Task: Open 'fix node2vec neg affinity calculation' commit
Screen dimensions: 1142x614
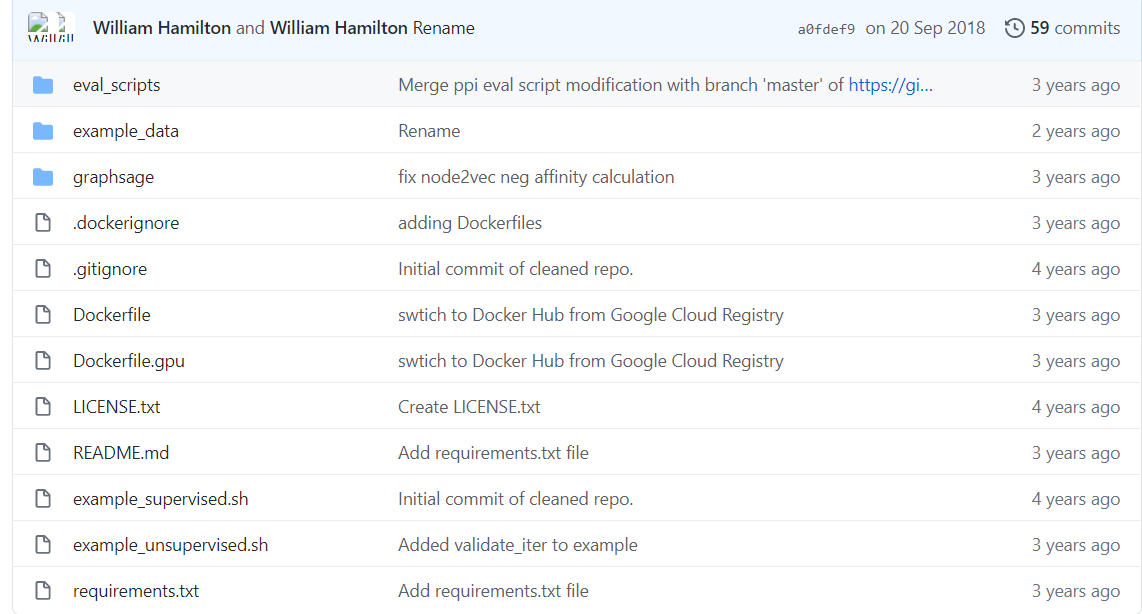Action: point(536,177)
